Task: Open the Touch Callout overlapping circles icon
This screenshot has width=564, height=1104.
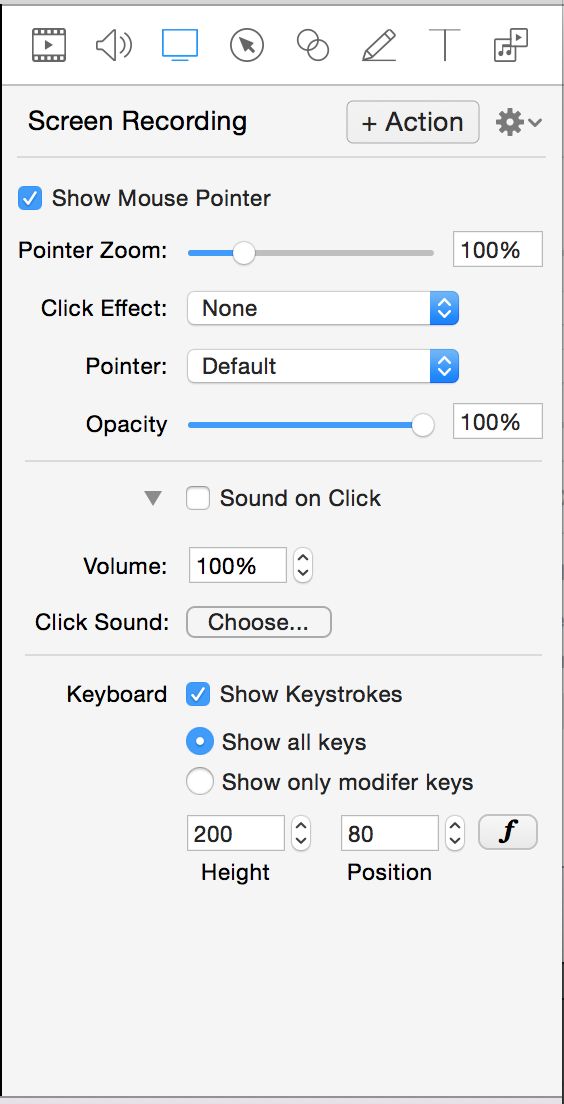Action: [x=313, y=45]
